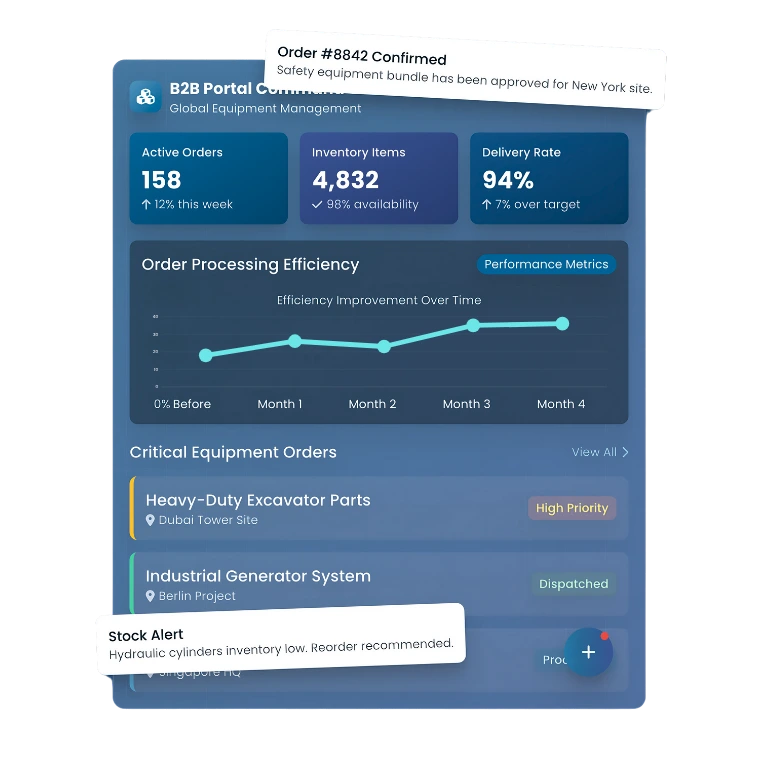The height and width of the screenshot is (768, 768).
Task: Open the Heavy-Duty Excavator Parts order
Action: pyautogui.click(x=379, y=508)
